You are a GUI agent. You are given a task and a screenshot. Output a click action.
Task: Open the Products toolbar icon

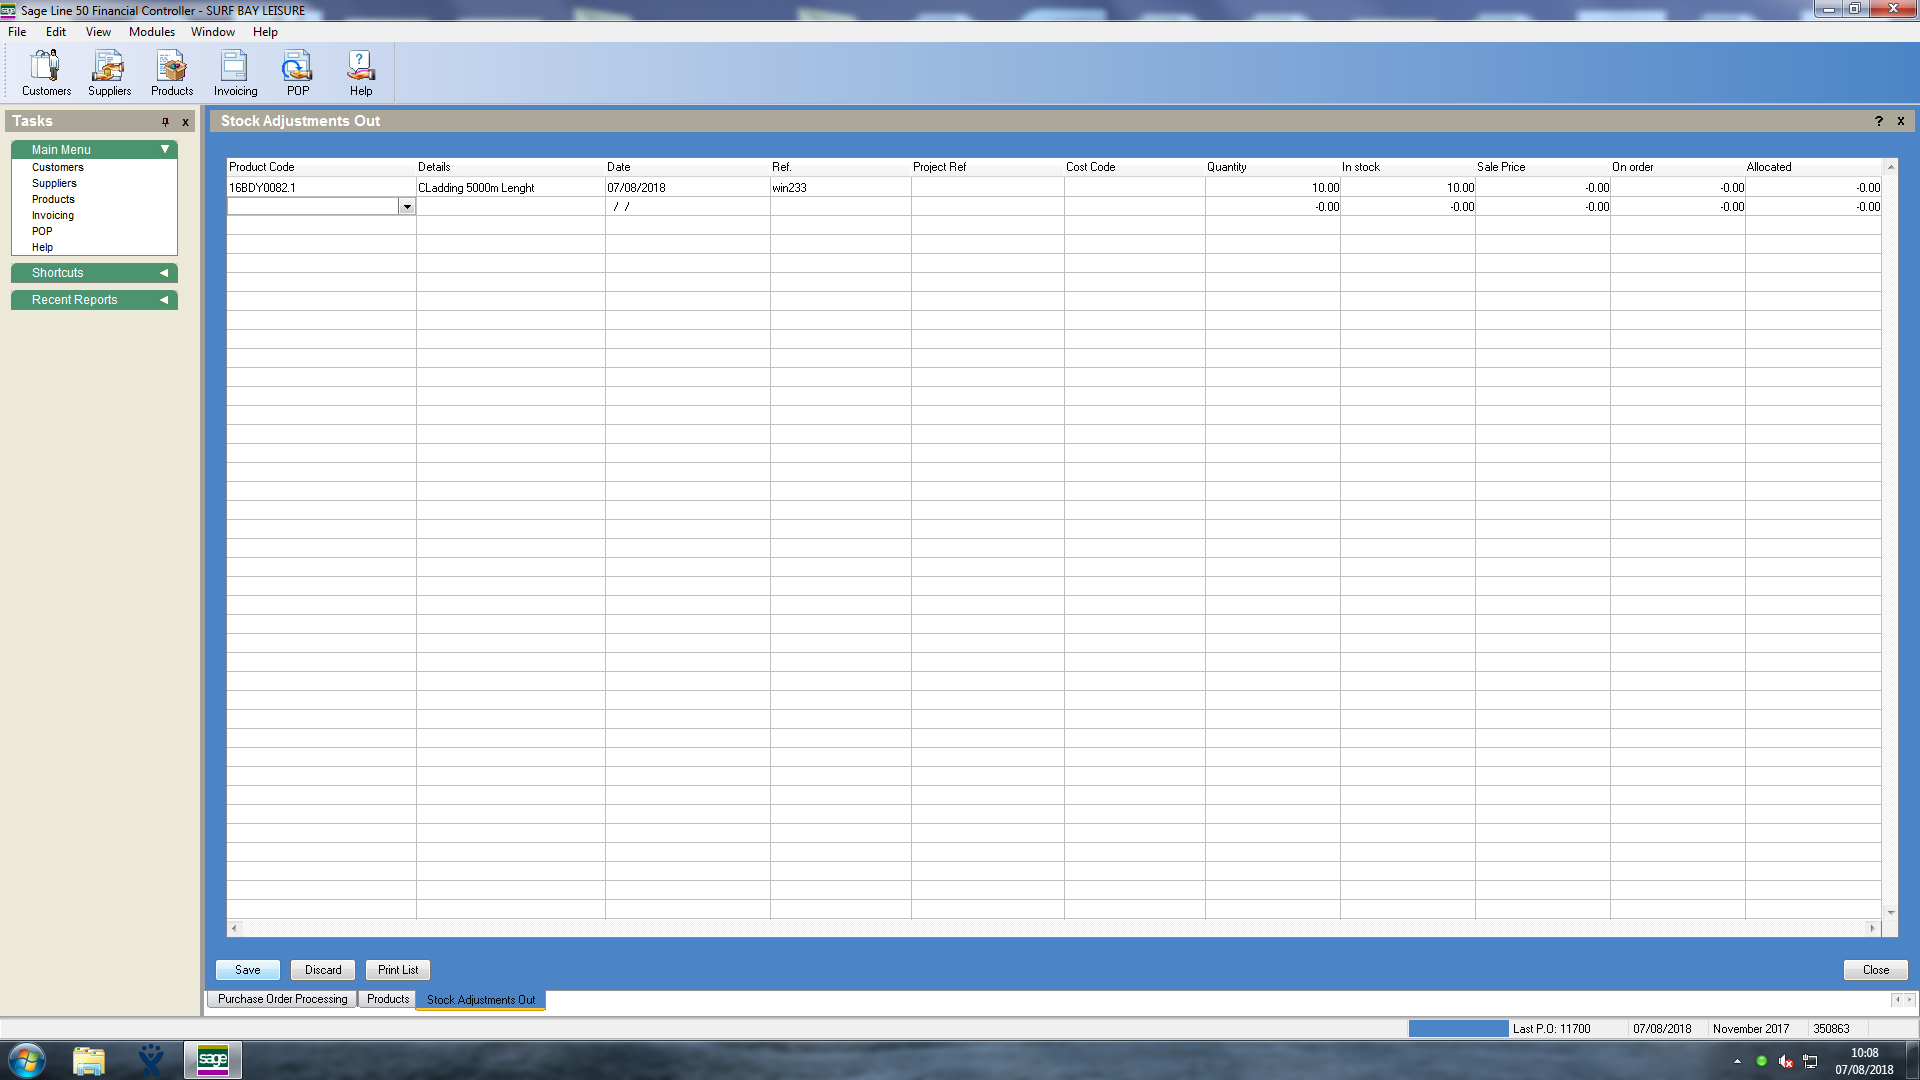(x=172, y=73)
